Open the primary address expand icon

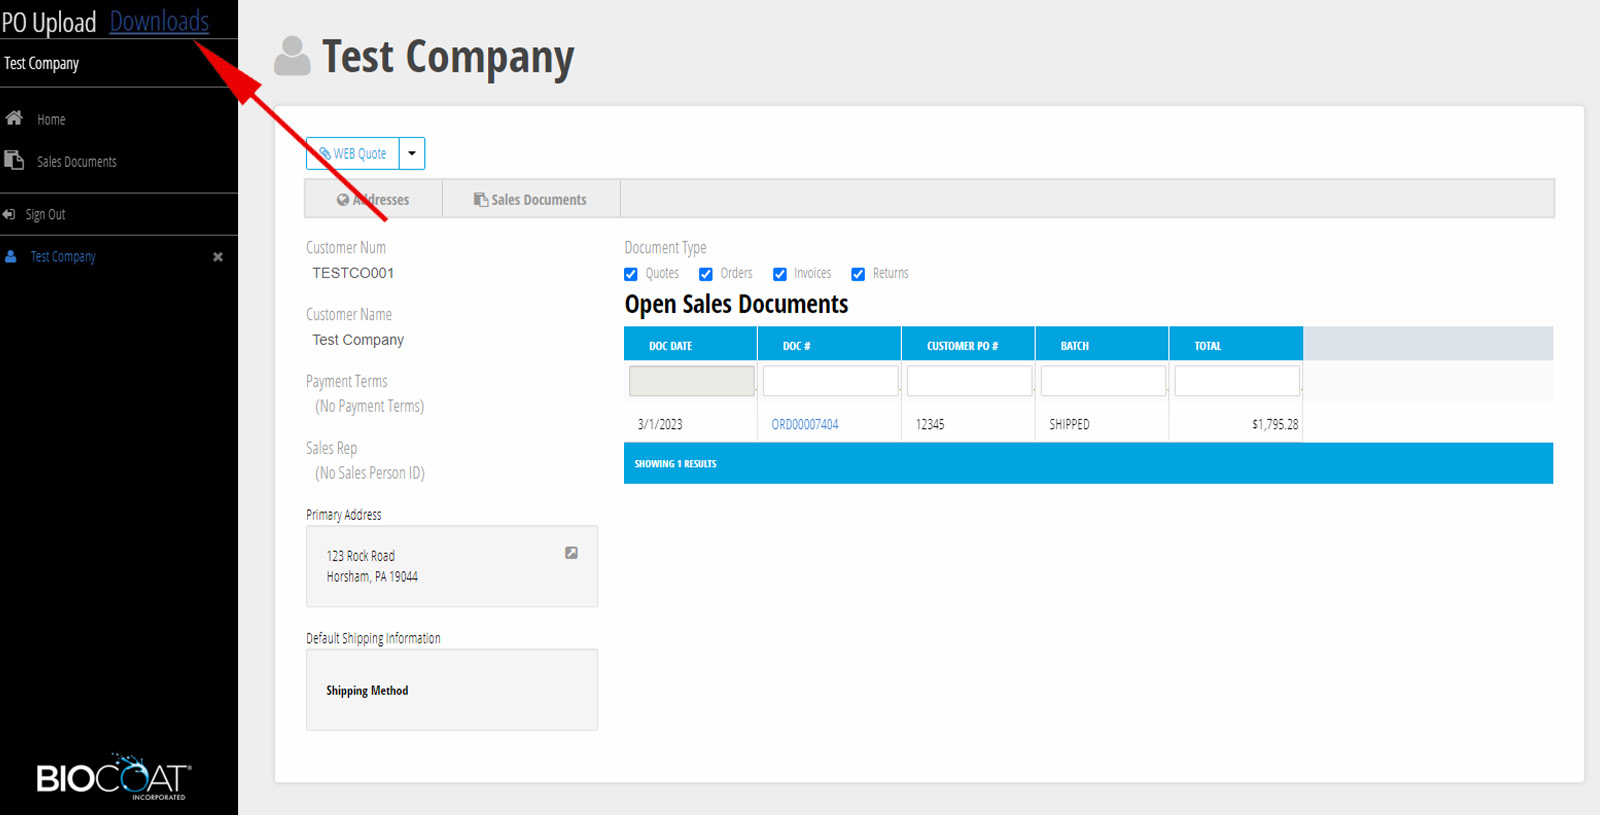pos(571,553)
